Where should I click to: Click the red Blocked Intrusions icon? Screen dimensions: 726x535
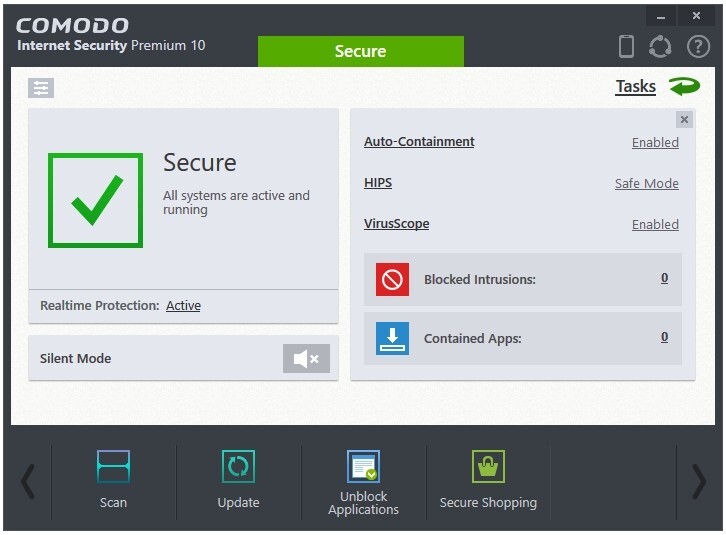(392, 279)
